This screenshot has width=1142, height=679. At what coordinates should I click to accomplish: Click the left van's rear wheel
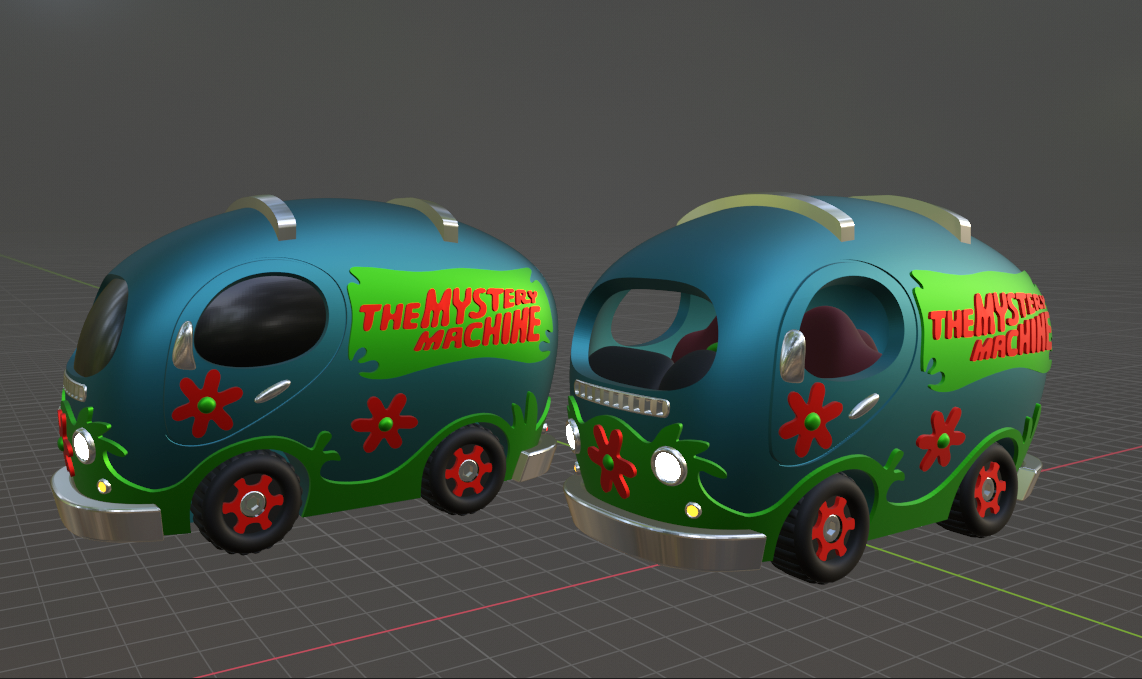(464, 470)
